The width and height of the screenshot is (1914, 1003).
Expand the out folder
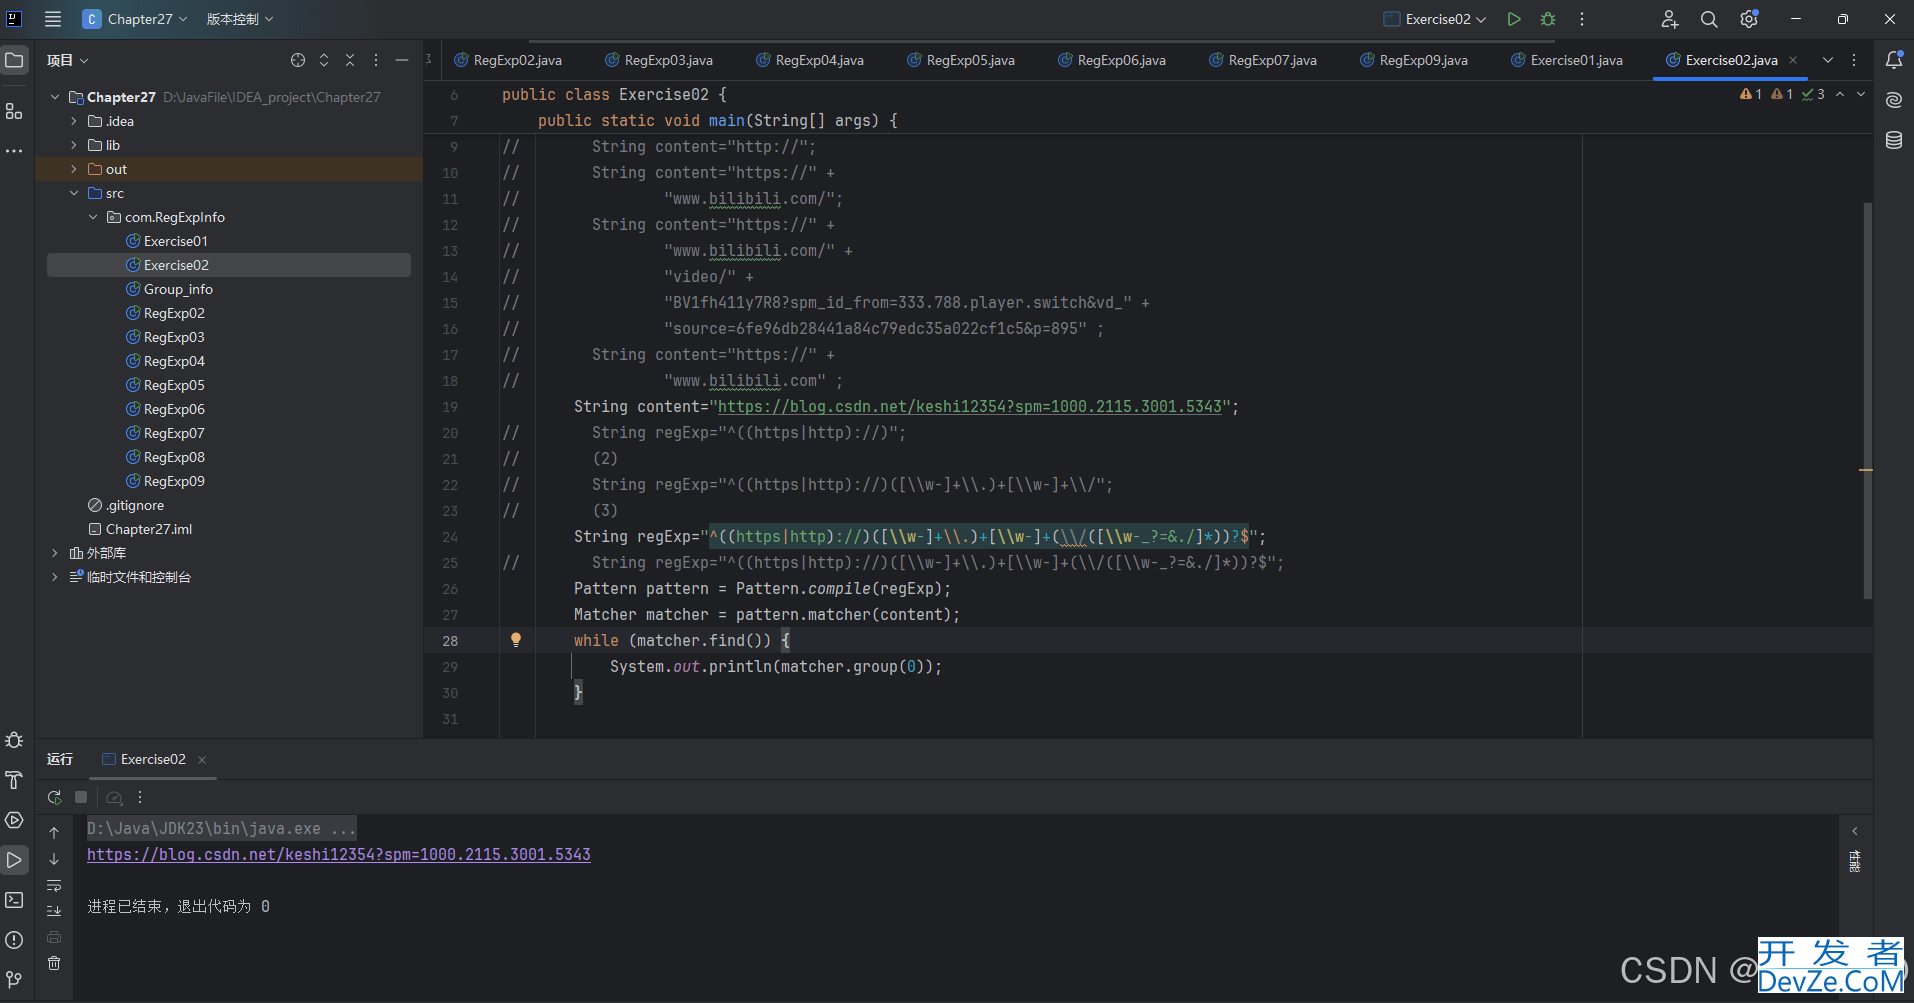74,169
